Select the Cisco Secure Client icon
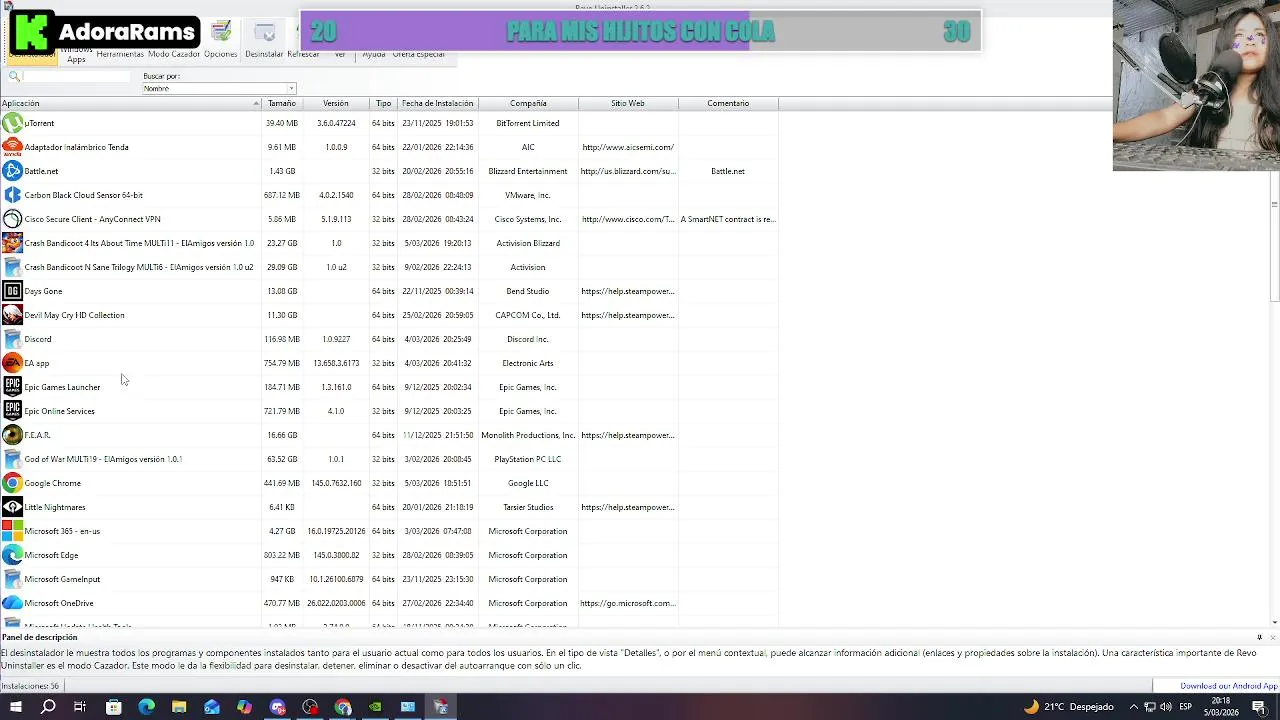 tap(12, 219)
